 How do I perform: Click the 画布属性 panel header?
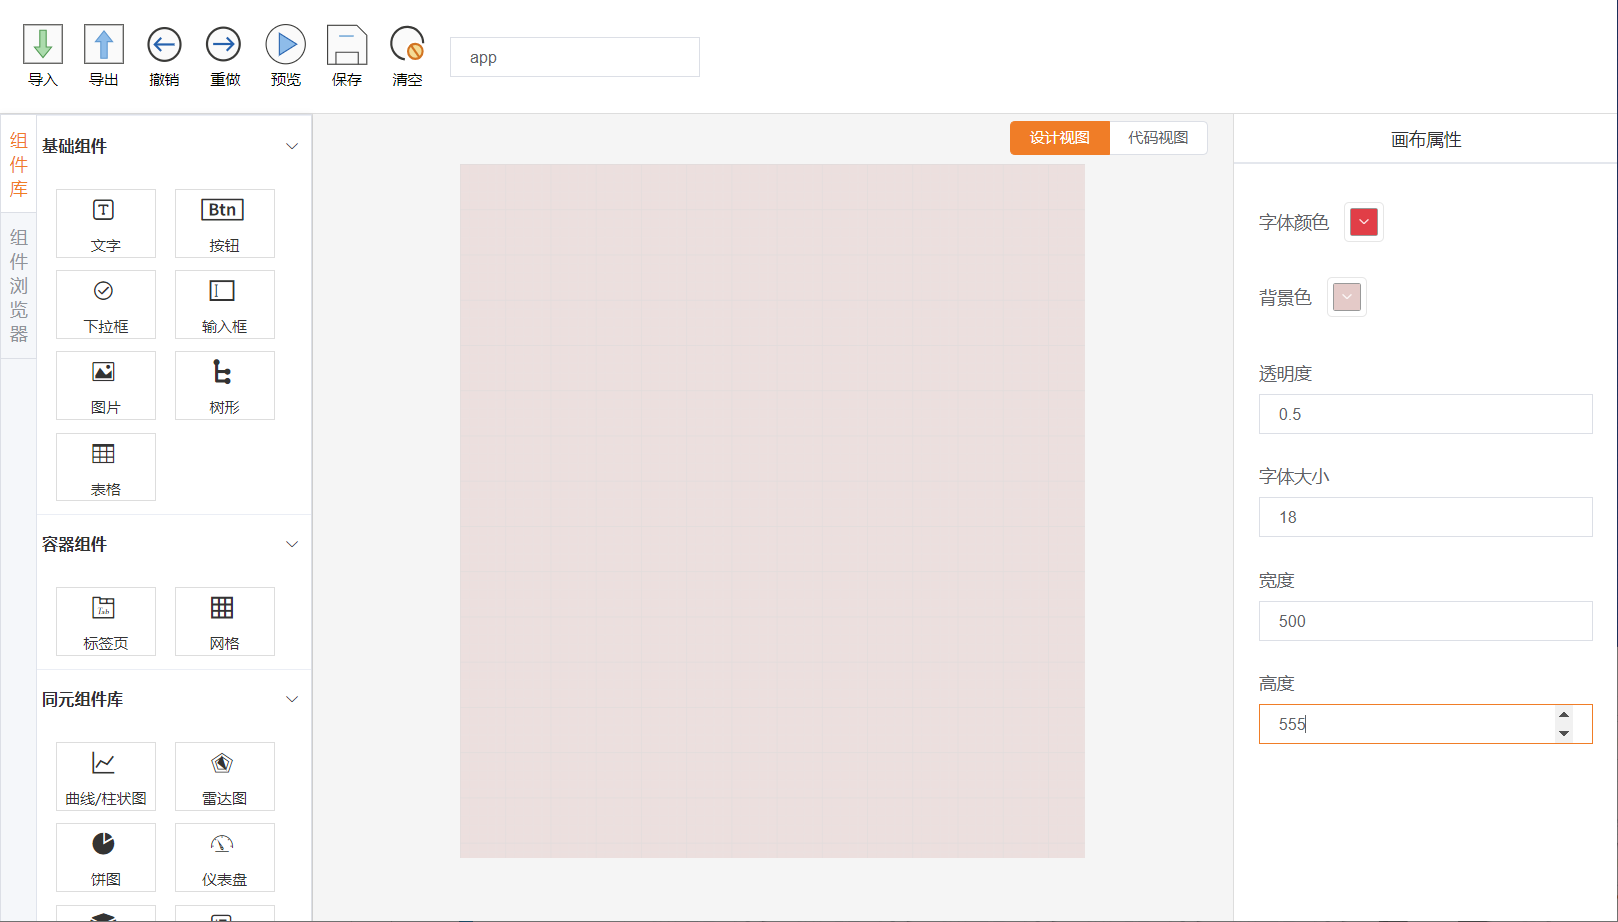click(1426, 140)
